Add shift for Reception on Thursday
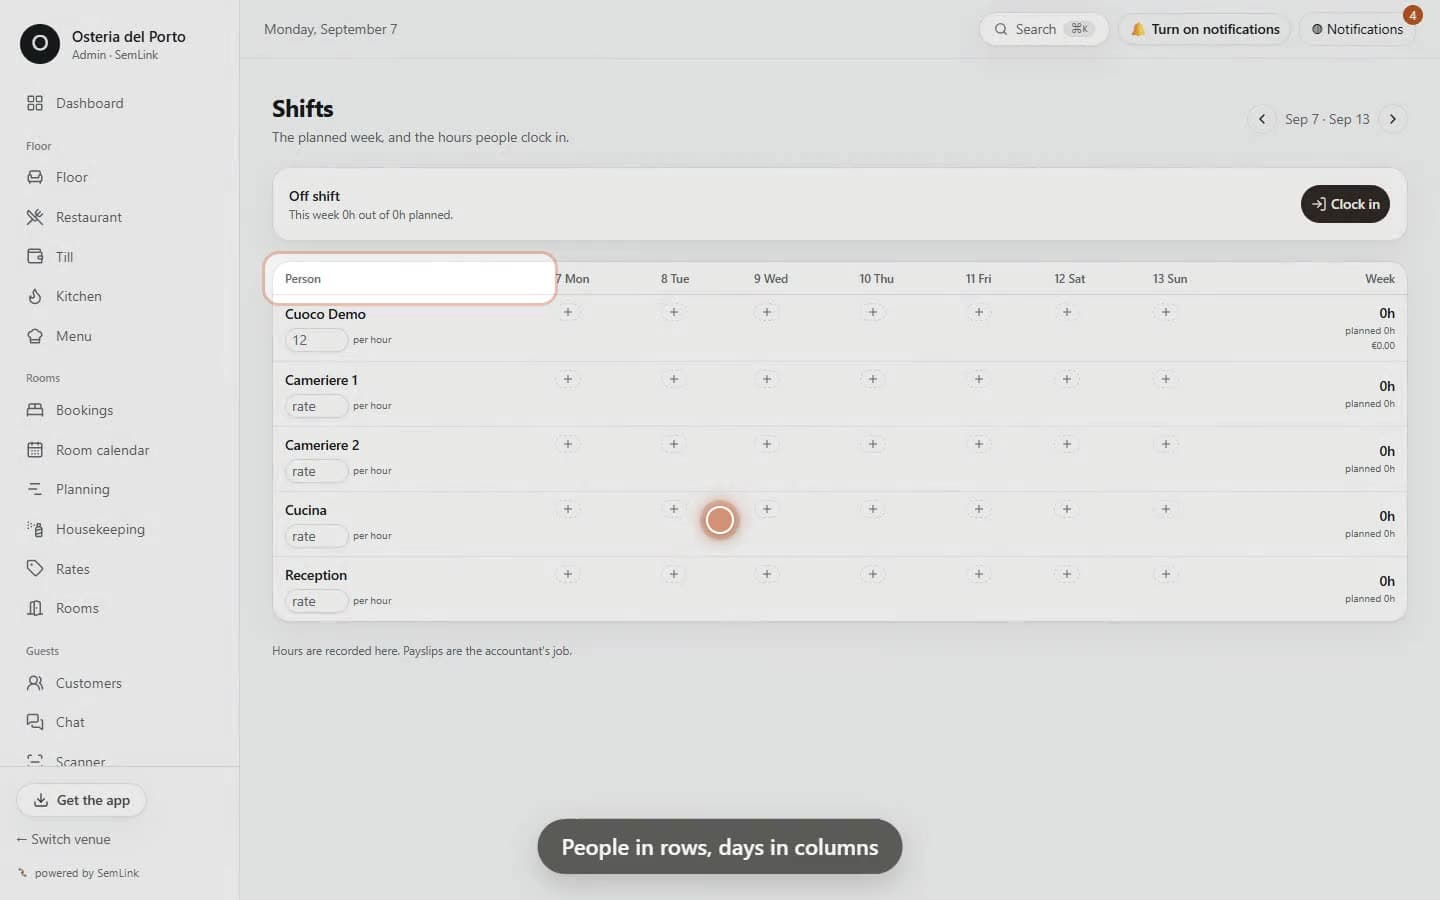This screenshot has height=900, width=1440. tap(873, 574)
